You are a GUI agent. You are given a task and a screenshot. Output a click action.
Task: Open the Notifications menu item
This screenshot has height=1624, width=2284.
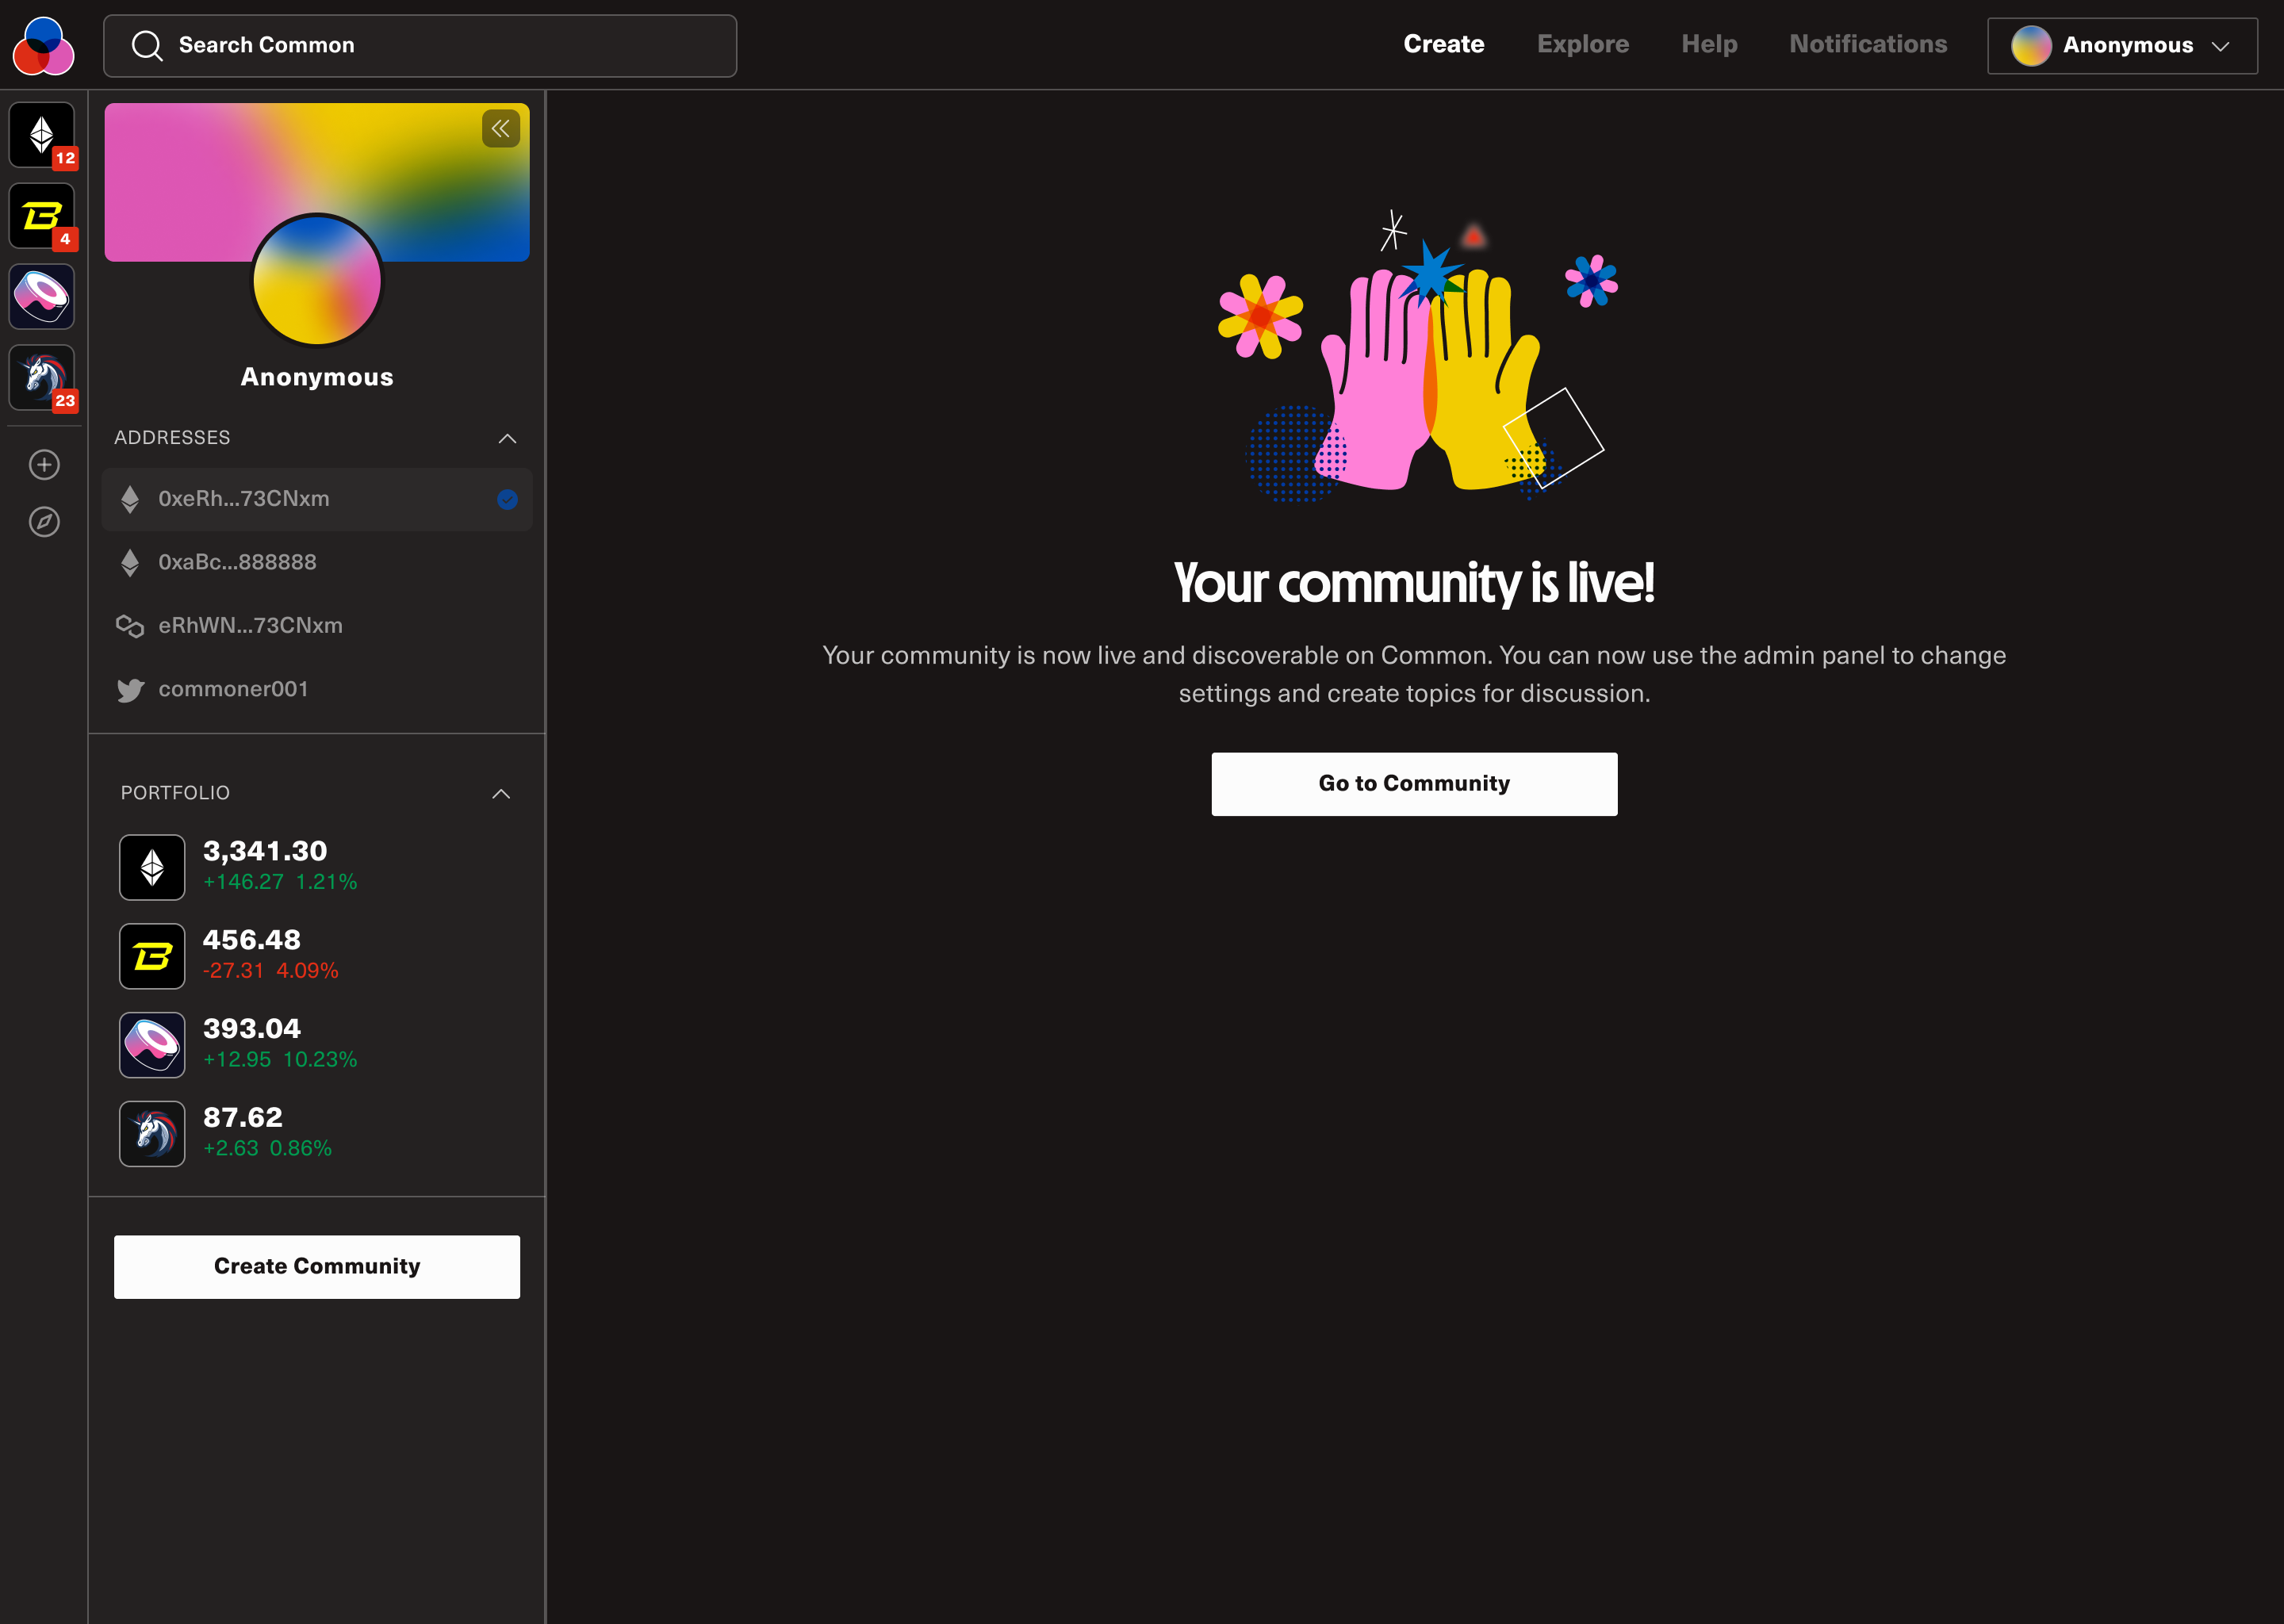tap(1867, 44)
